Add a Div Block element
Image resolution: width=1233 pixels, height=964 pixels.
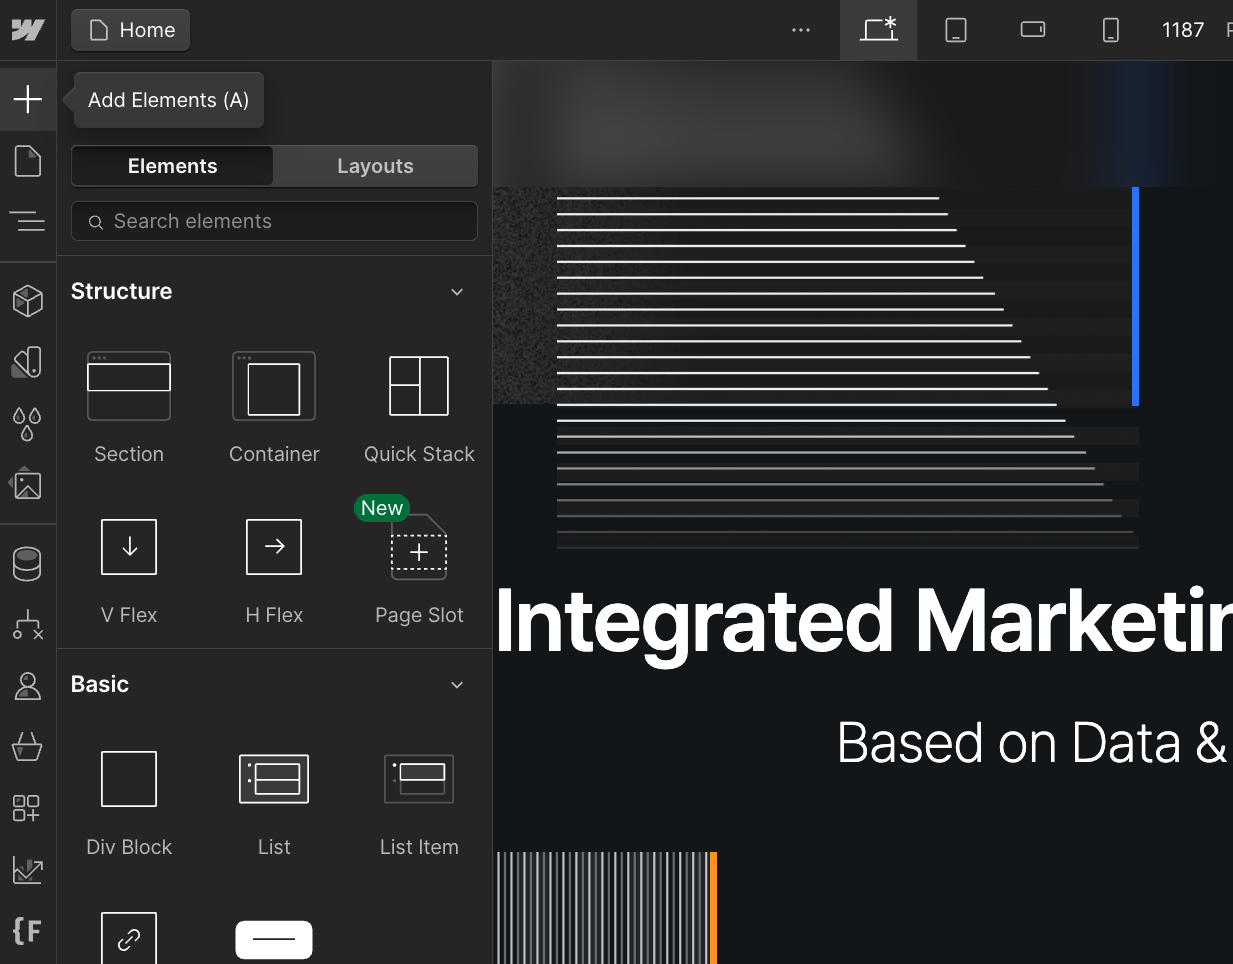tap(129, 803)
